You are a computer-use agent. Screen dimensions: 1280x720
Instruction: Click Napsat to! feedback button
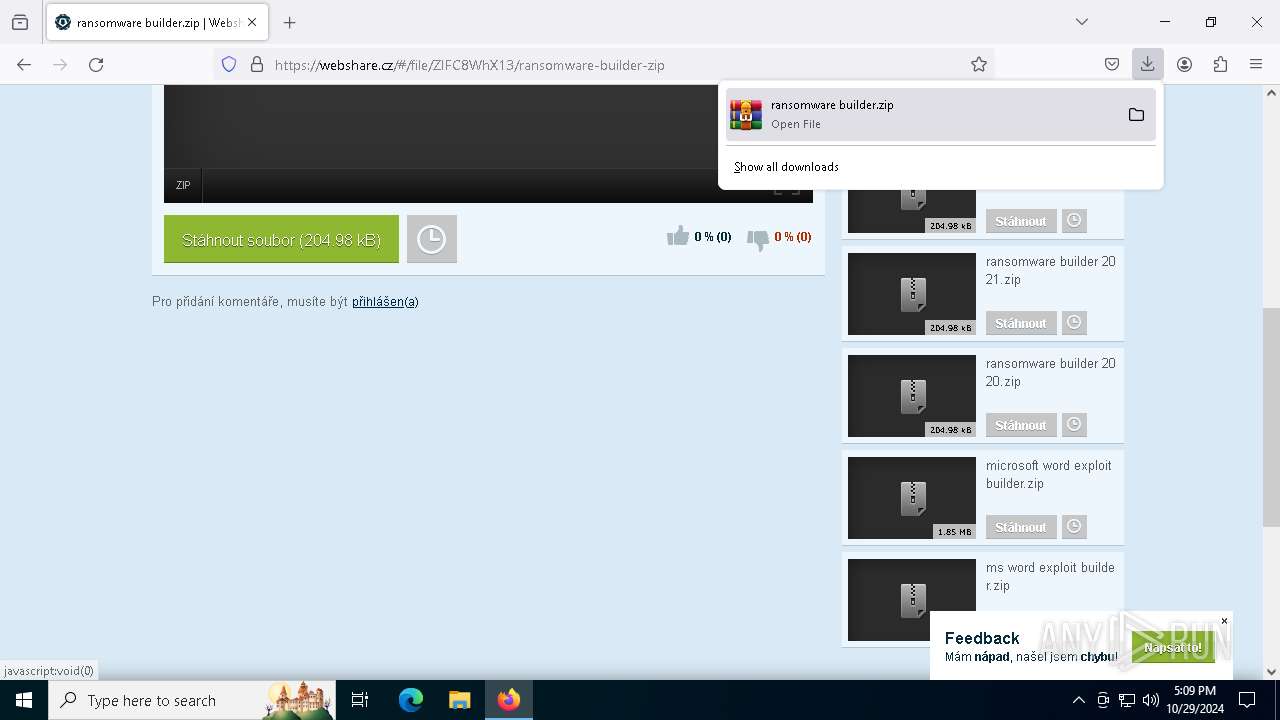(x=1173, y=647)
